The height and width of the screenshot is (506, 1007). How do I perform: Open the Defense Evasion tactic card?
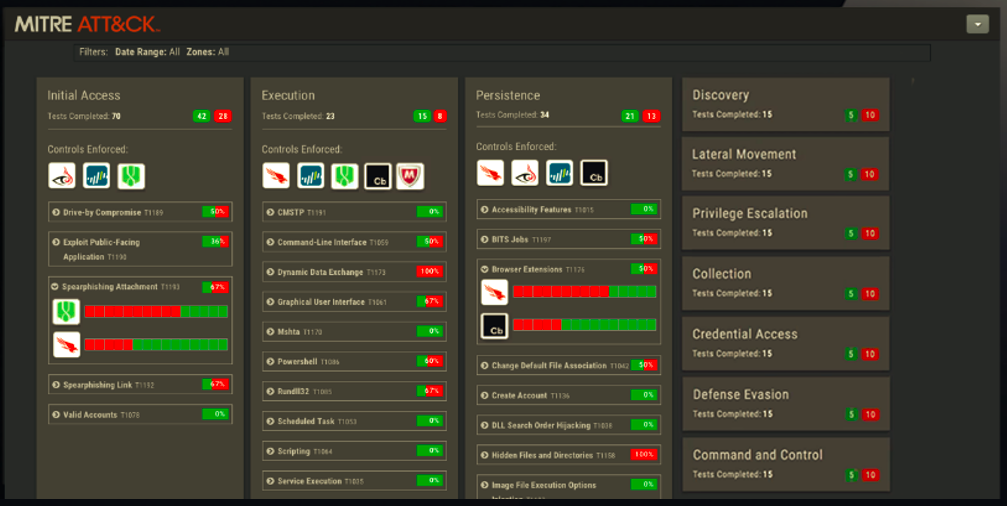pyautogui.click(x=785, y=404)
